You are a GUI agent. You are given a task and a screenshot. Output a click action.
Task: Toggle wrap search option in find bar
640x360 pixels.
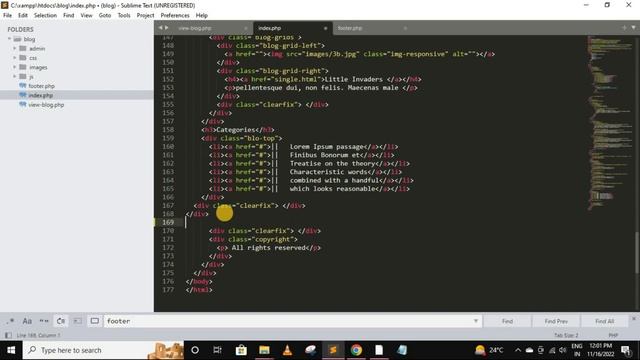(x=61, y=321)
